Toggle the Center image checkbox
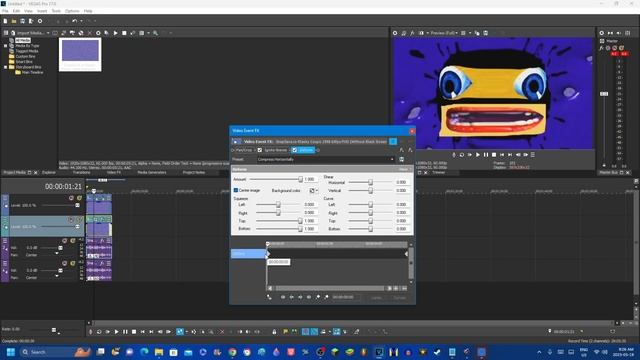The height and width of the screenshot is (360, 640). coord(236,190)
